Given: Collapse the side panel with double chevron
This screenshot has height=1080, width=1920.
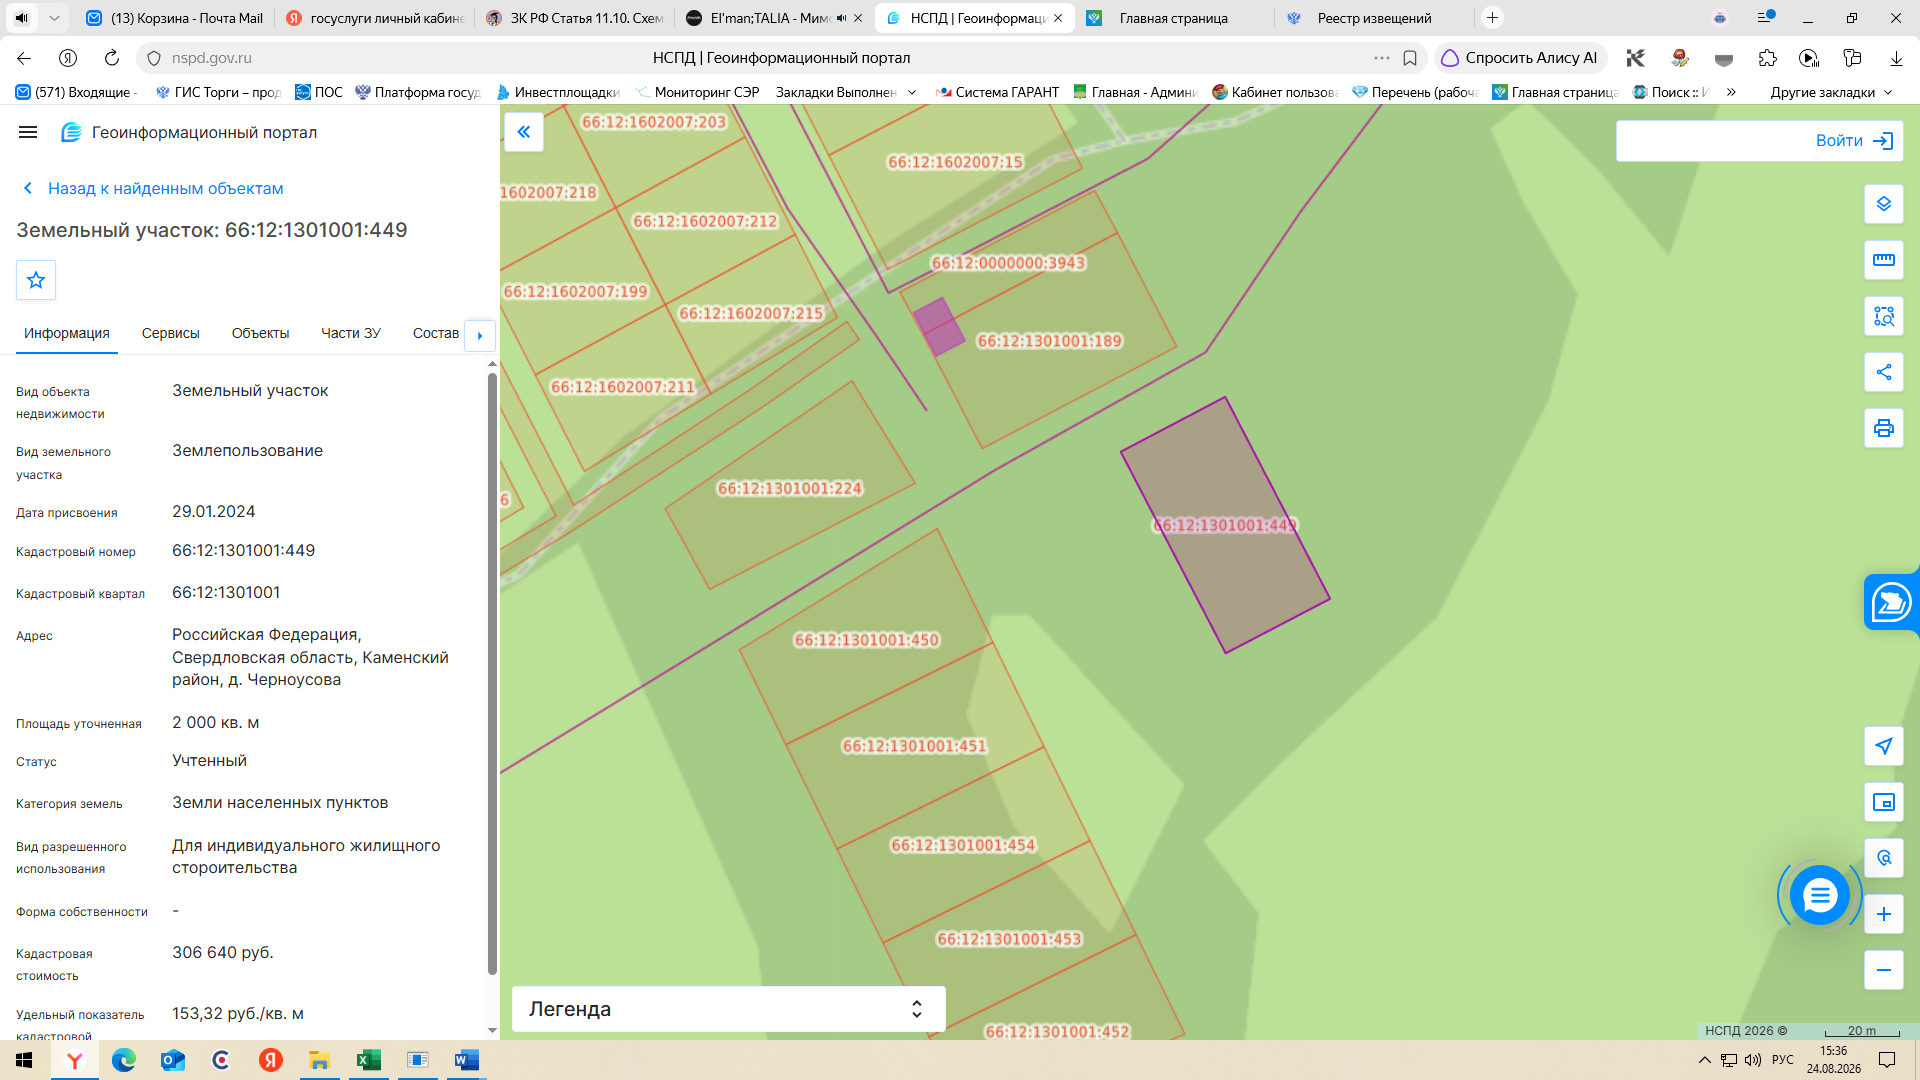Looking at the screenshot, I should coord(524,132).
